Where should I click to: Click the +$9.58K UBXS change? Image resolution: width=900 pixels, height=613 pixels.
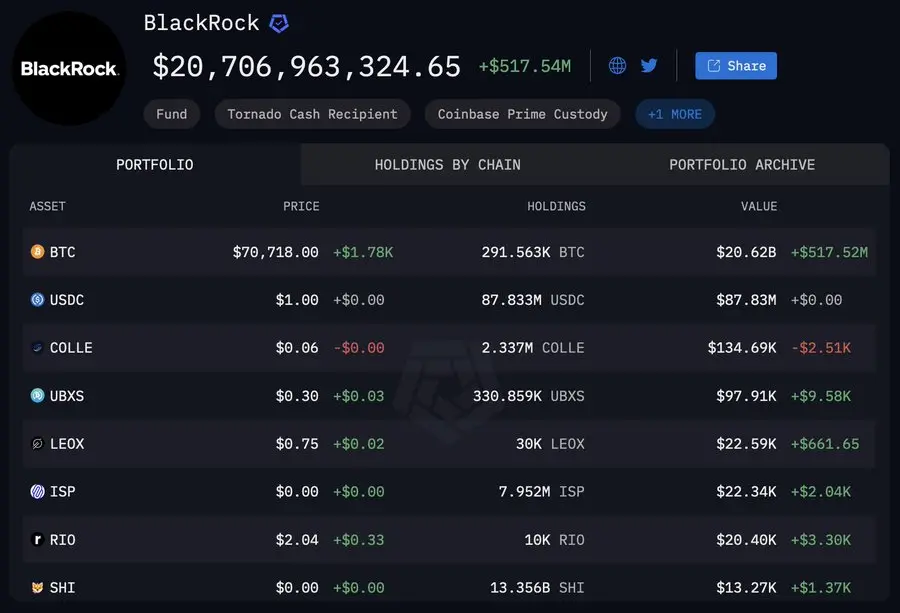click(x=821, y=395)
